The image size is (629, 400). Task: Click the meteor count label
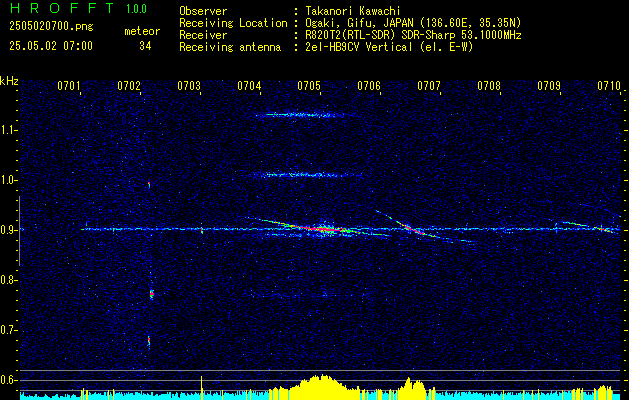(x=142, y=31)
